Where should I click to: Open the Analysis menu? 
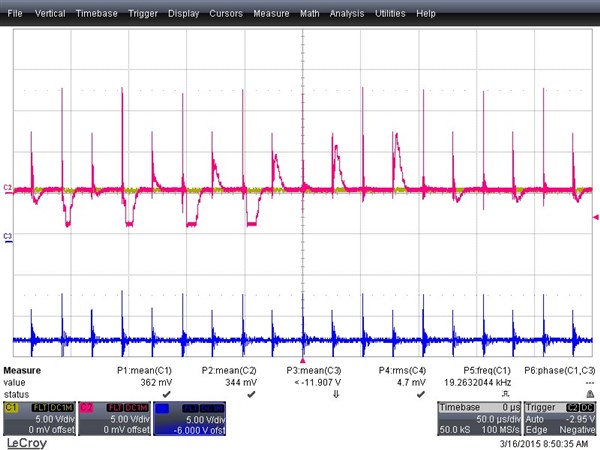coord(347,13)
